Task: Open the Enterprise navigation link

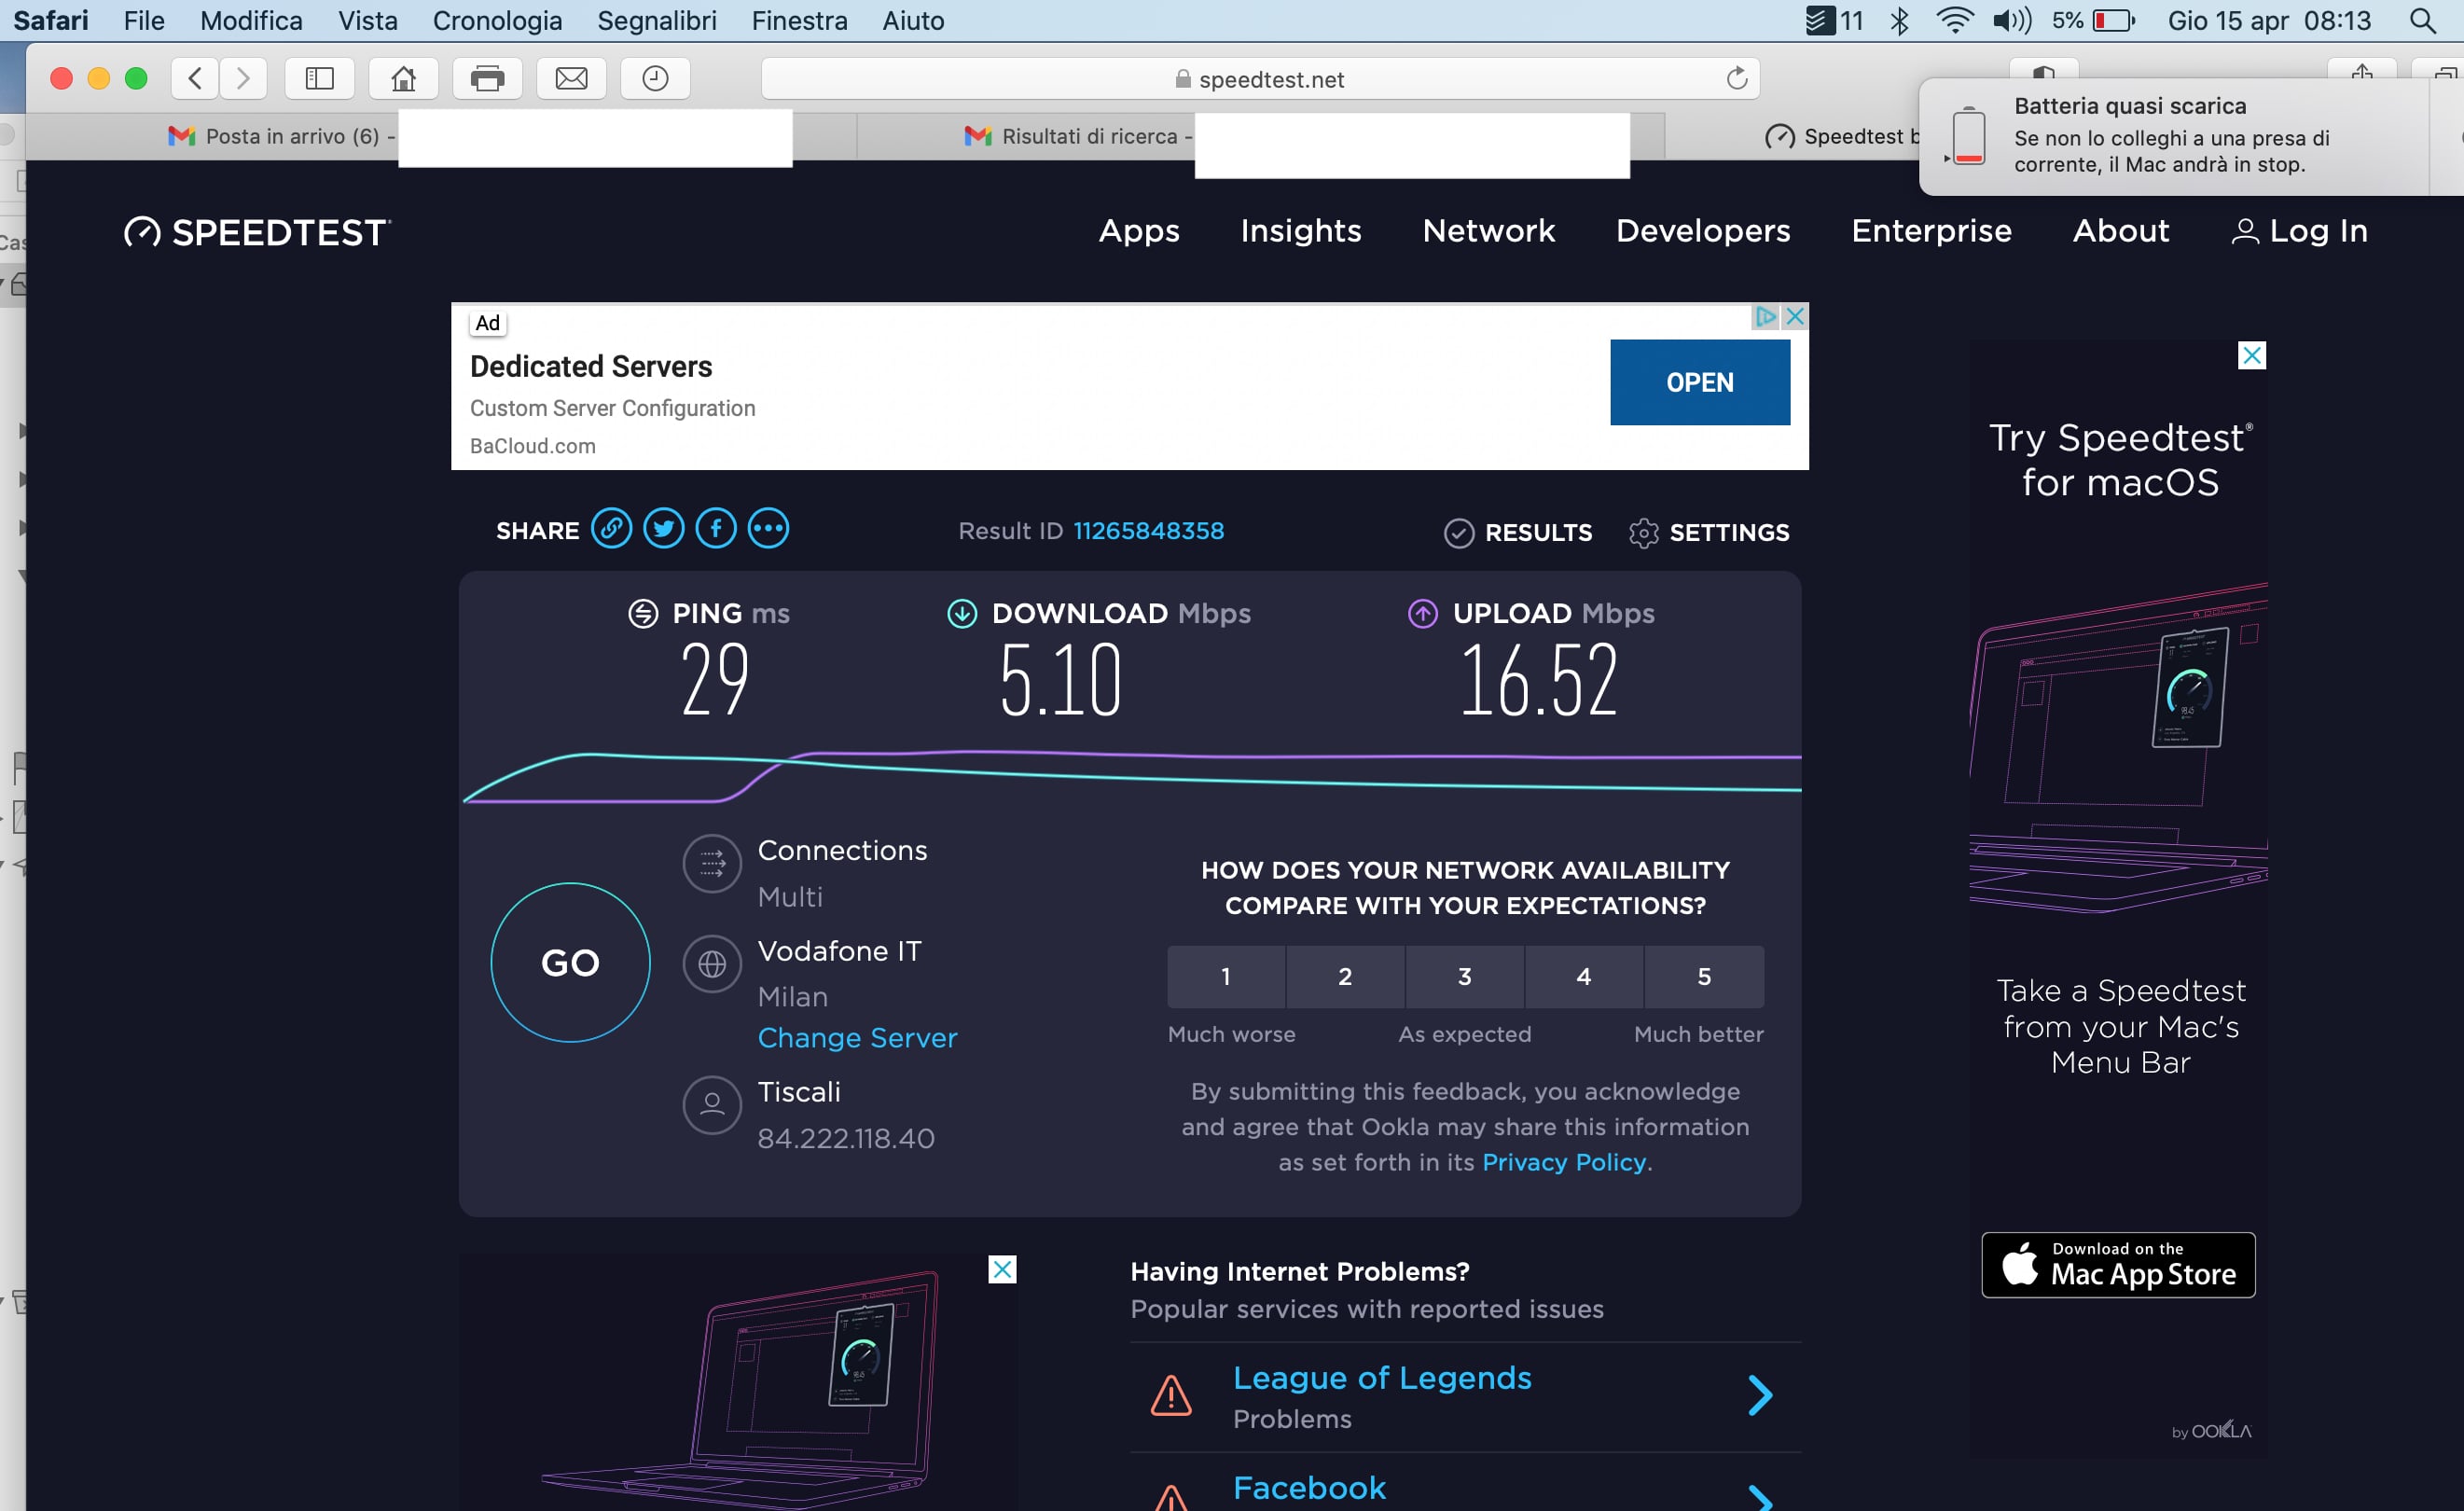Action: (1931, 231)
